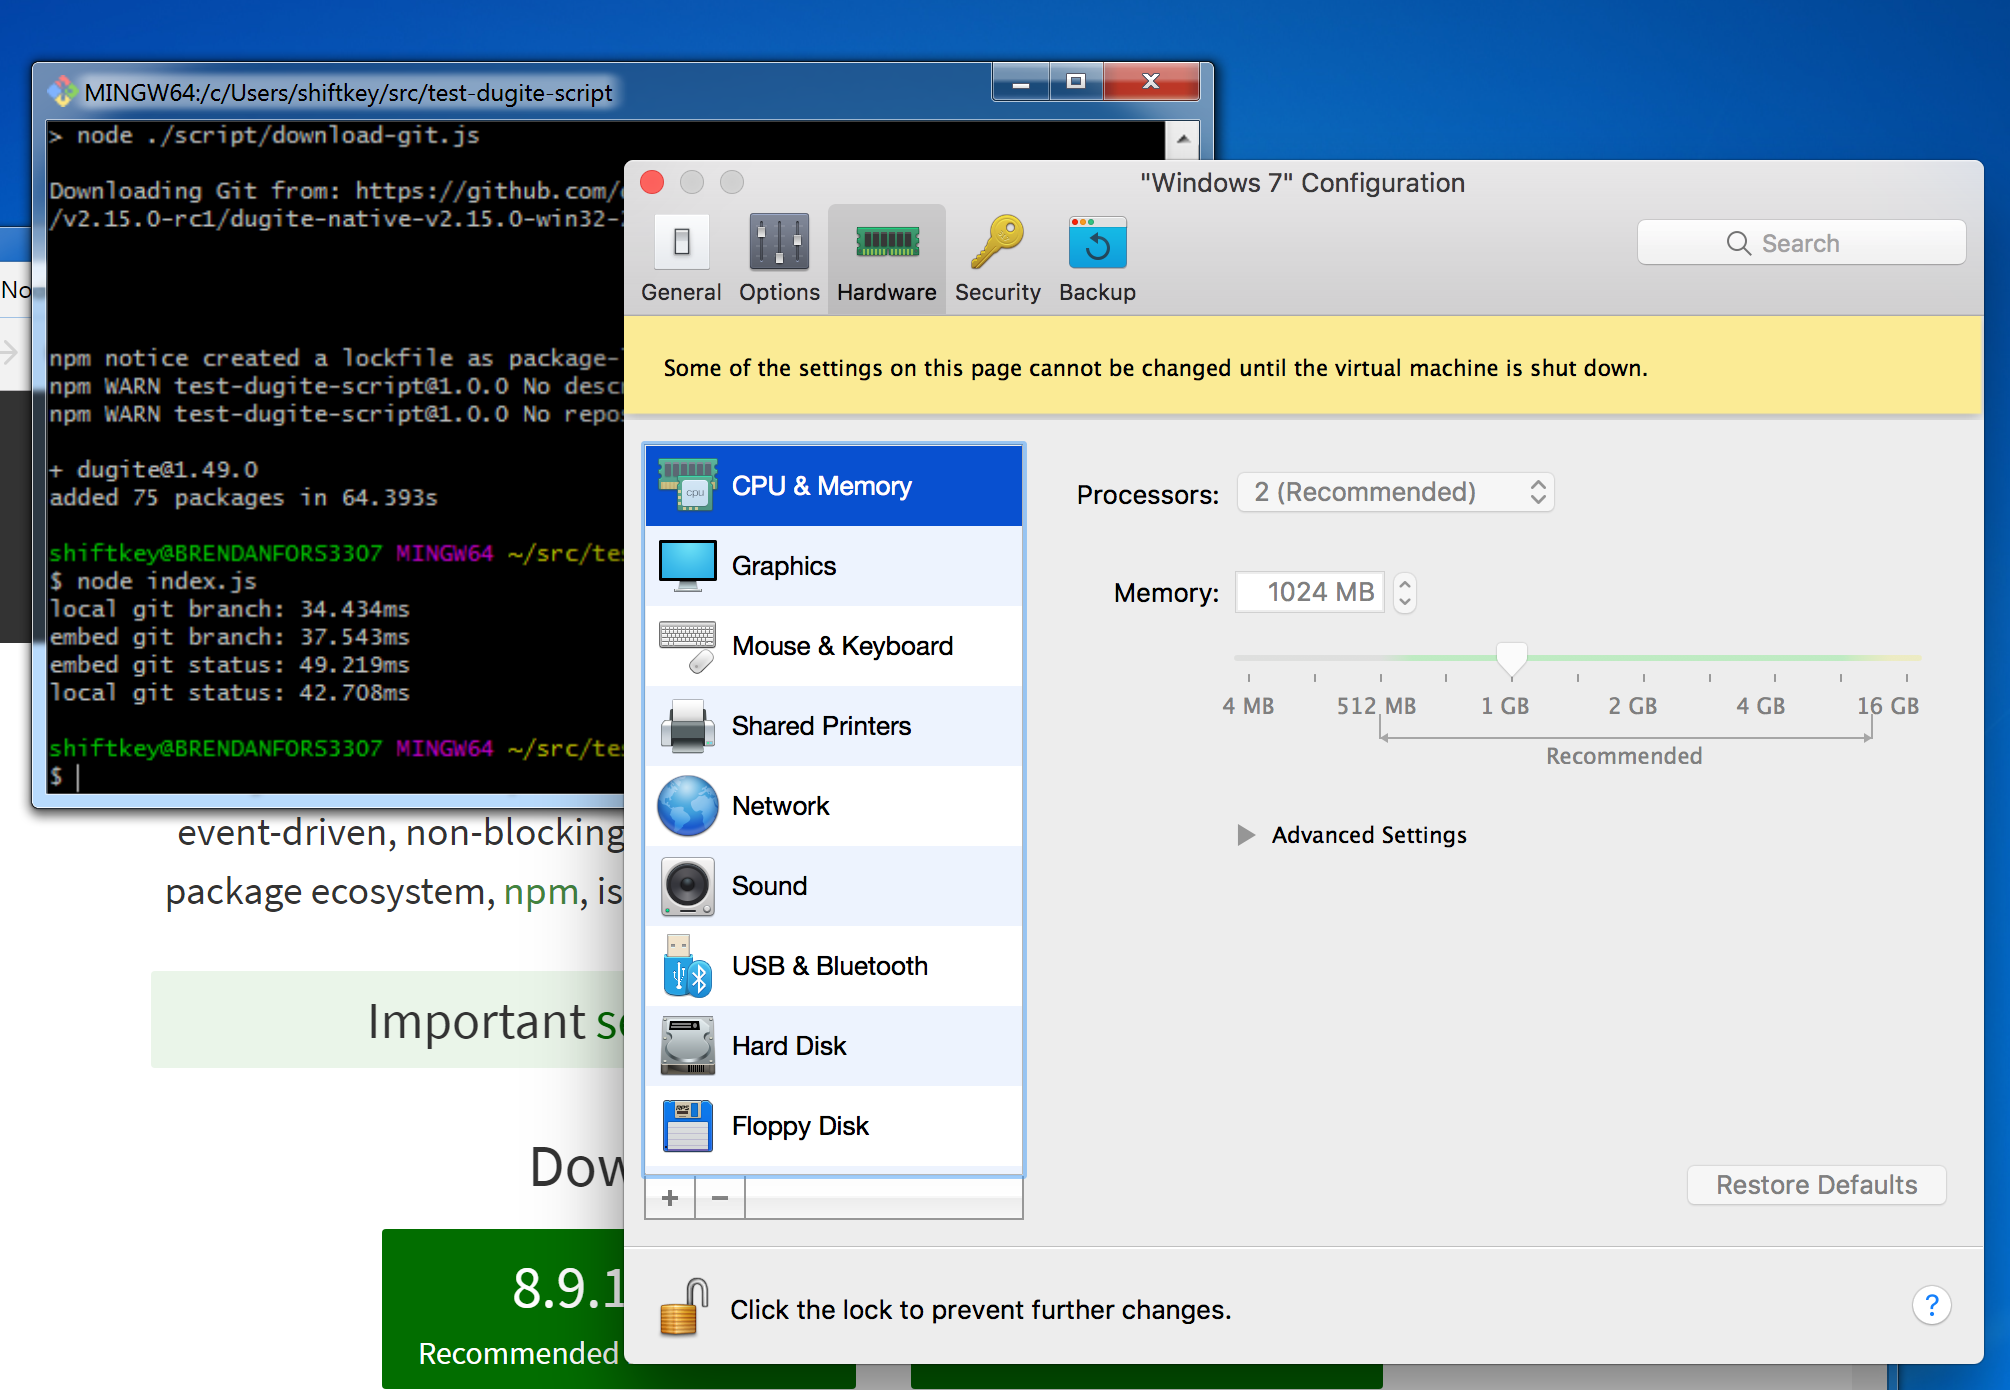Open help with the question mark button

pyautogui.click(x=1931, y=1305)
